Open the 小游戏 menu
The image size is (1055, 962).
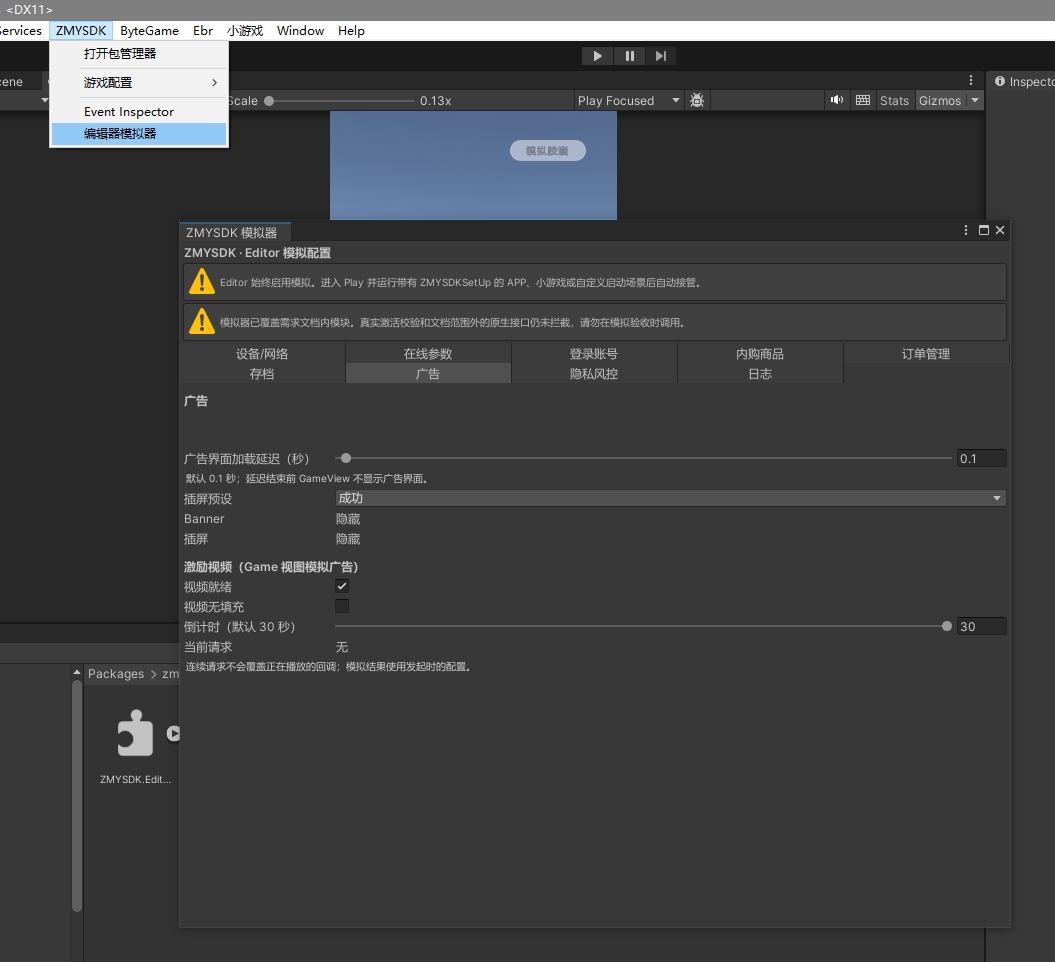coord(245,30)
